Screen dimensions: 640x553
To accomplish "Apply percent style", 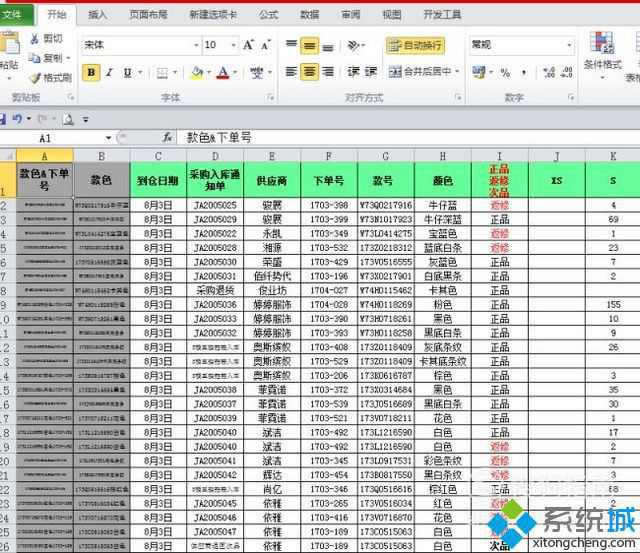I will click(x=506, y=73).
